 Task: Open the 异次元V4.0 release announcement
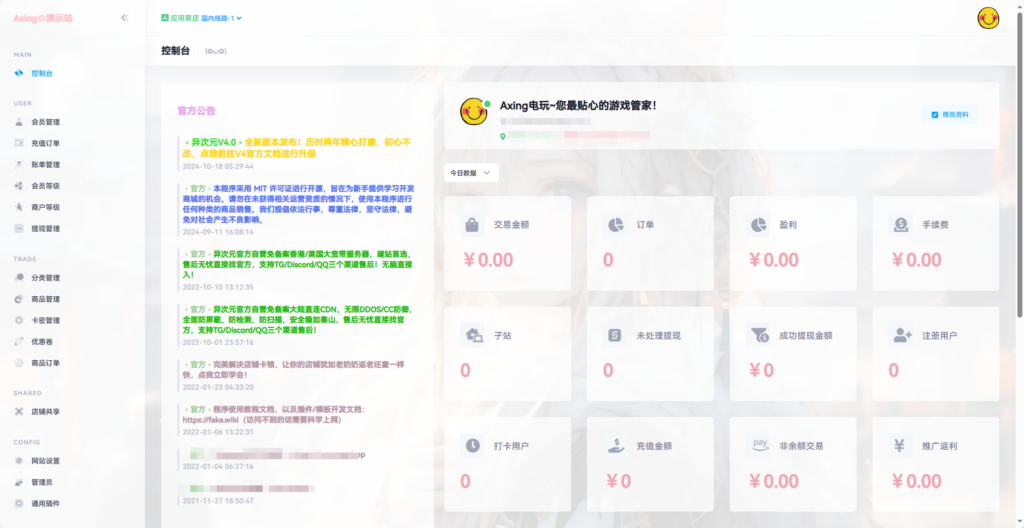[297, 148]
